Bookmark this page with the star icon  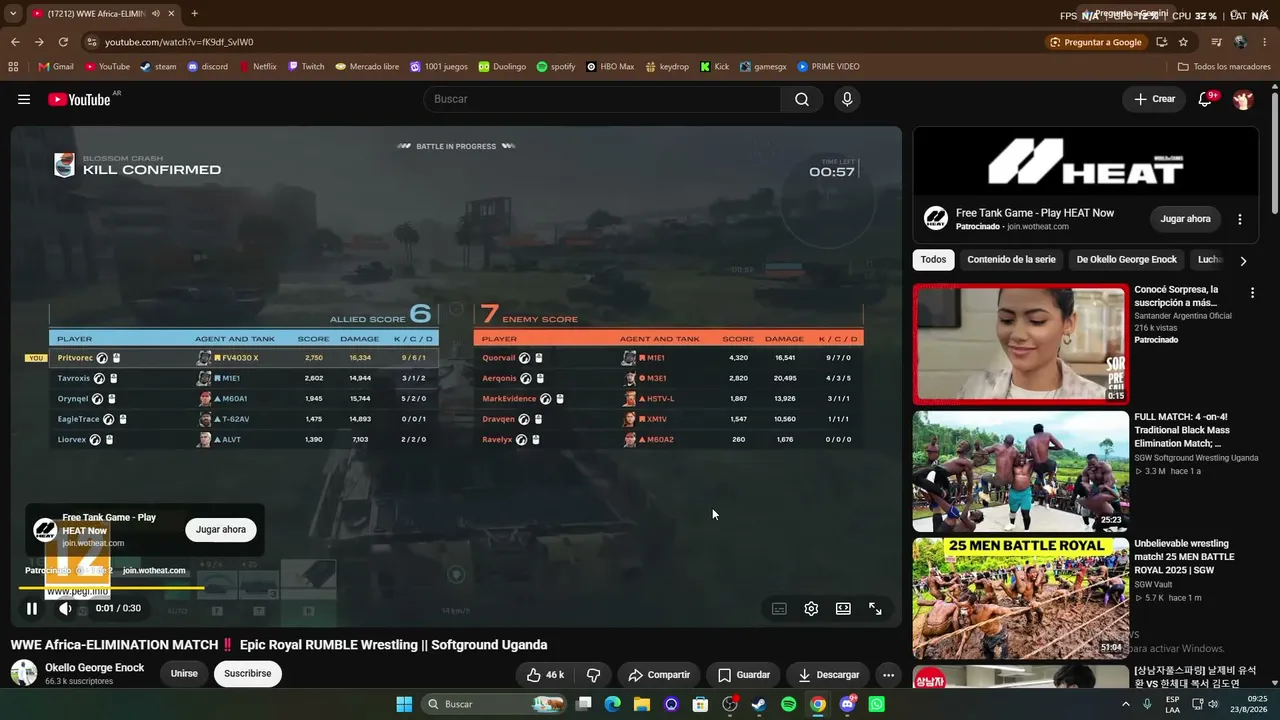click(x=1183, y=42)
